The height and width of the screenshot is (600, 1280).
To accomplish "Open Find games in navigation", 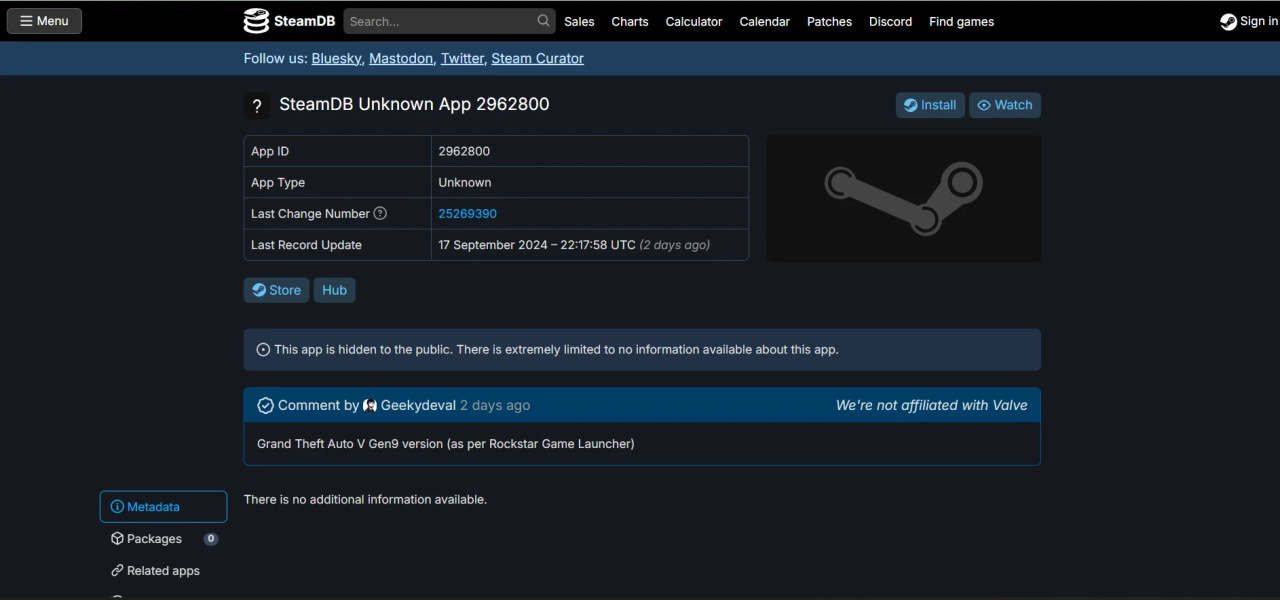I will coord(962,21).
